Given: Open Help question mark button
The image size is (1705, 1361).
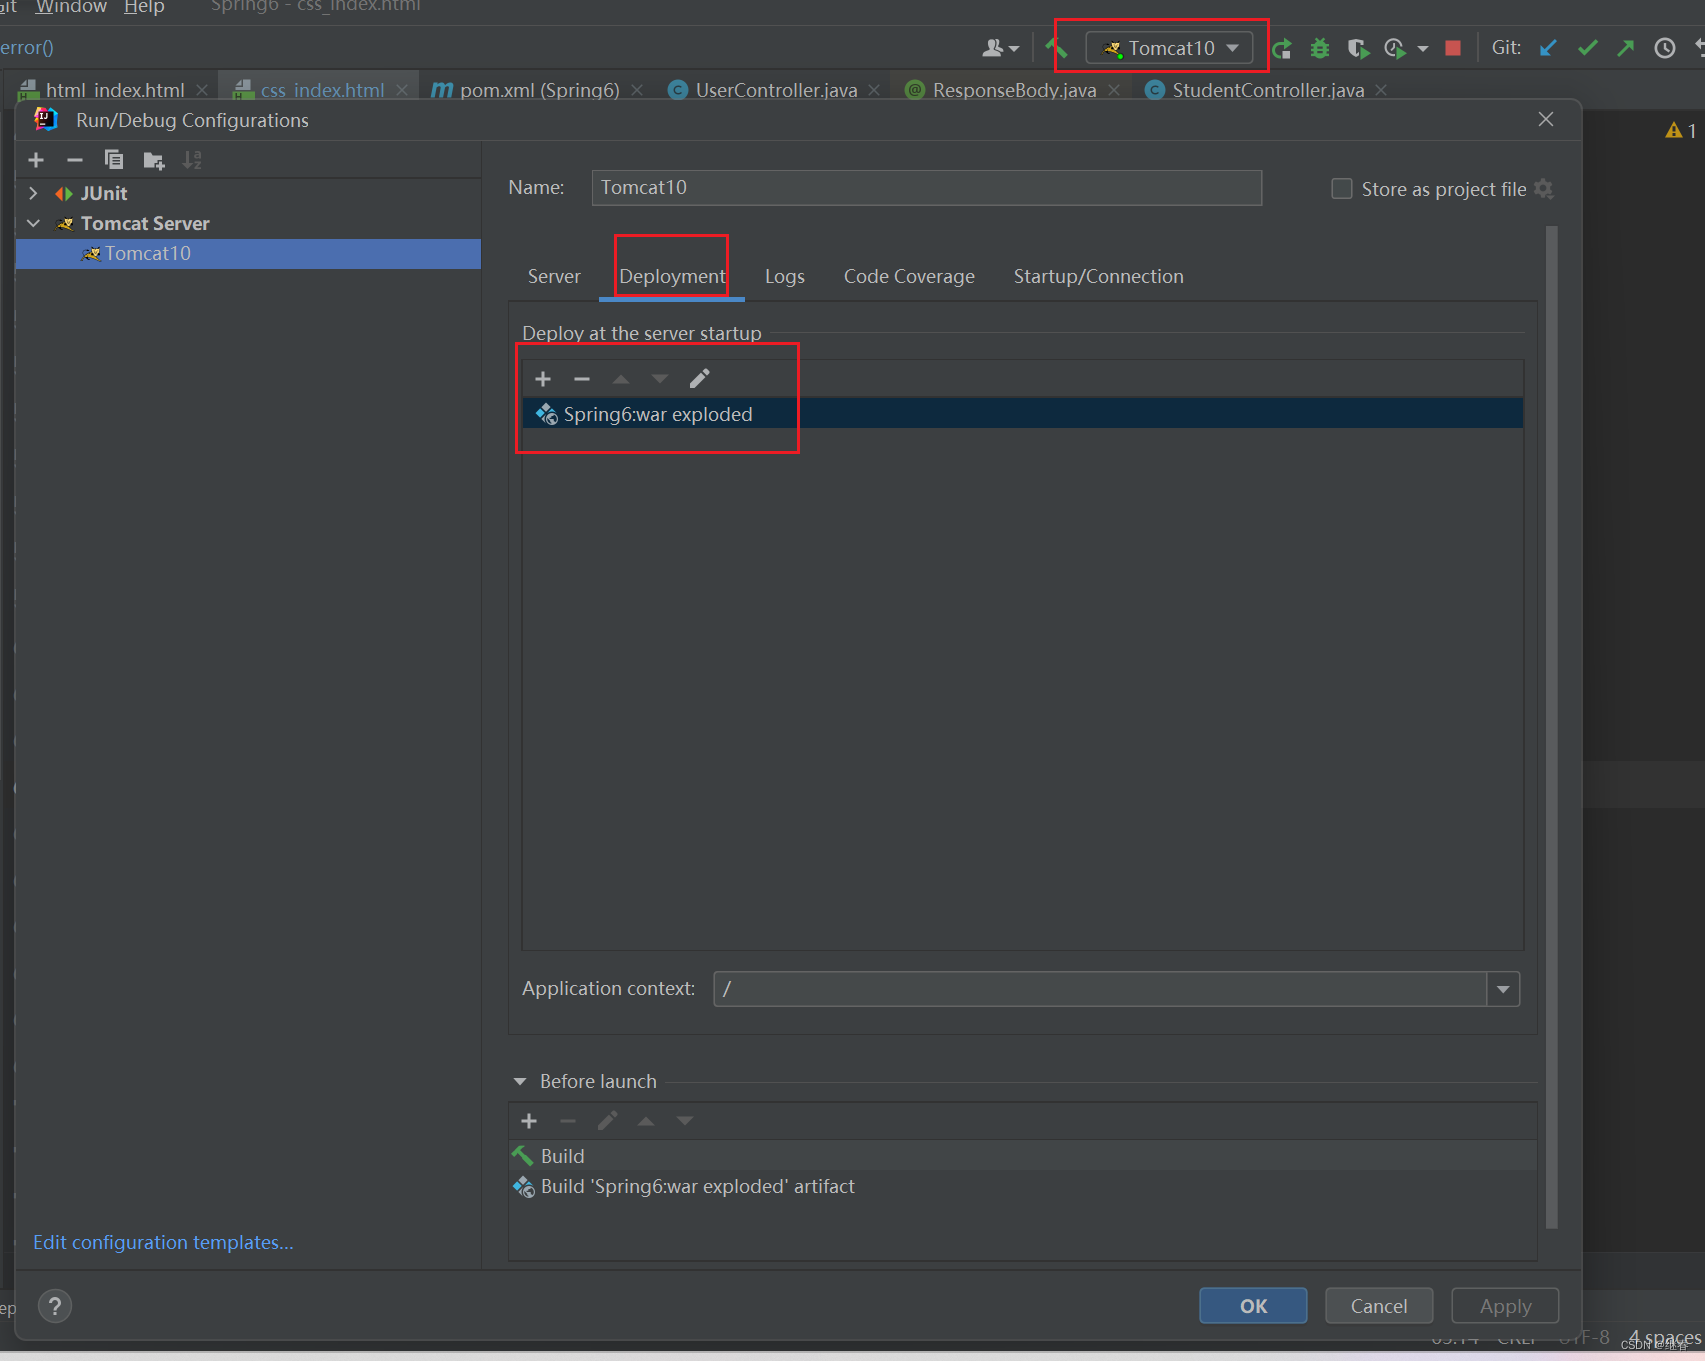Looking at the screenshot, I should 55,1306.
